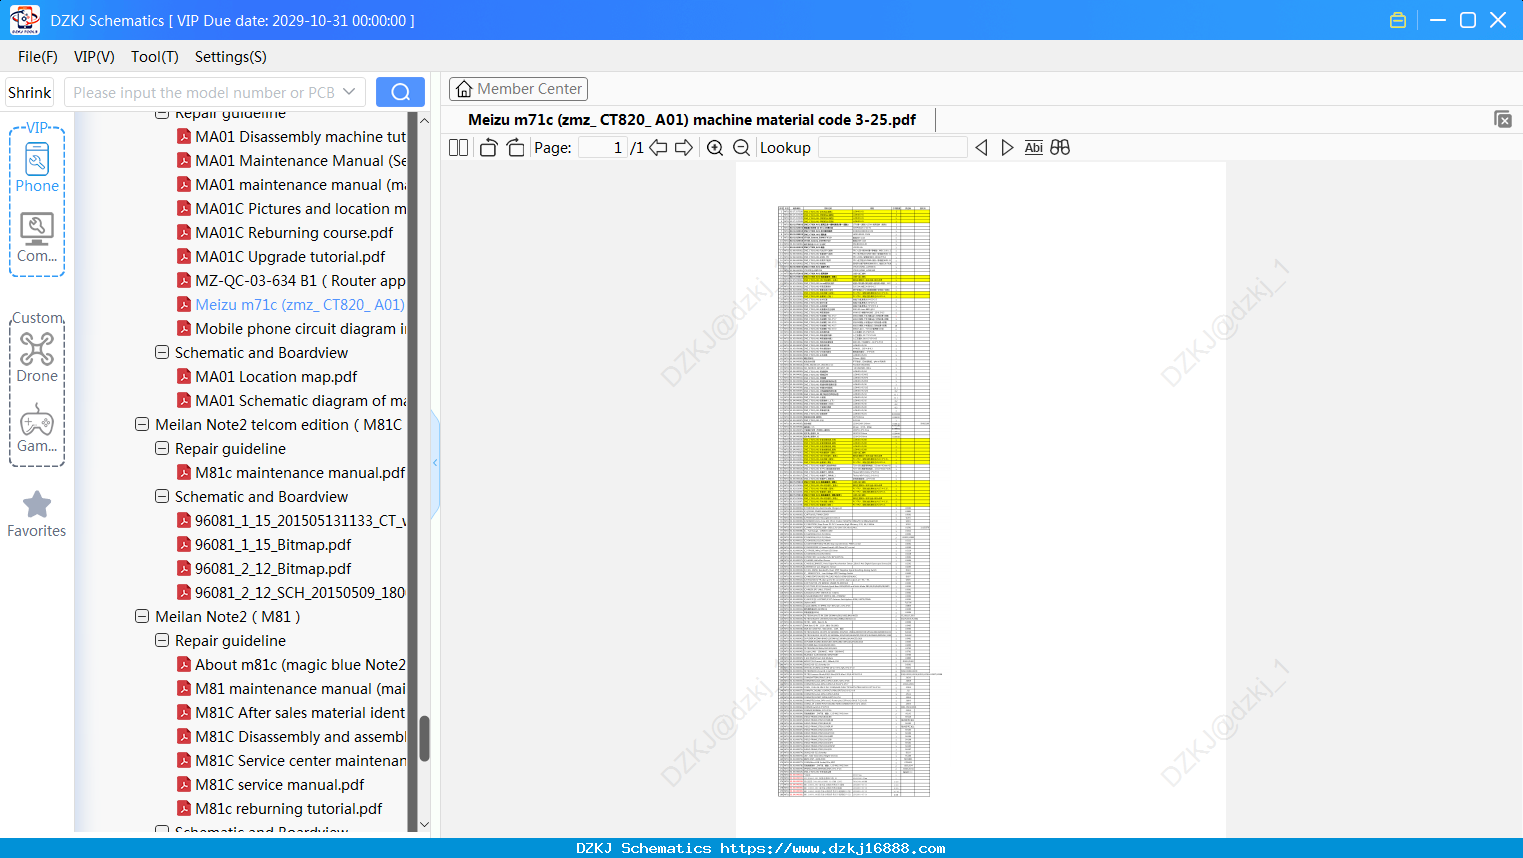1523x858 pixels.
Task: Click tree scrollbar up arrow
Action: pos(424,120)
